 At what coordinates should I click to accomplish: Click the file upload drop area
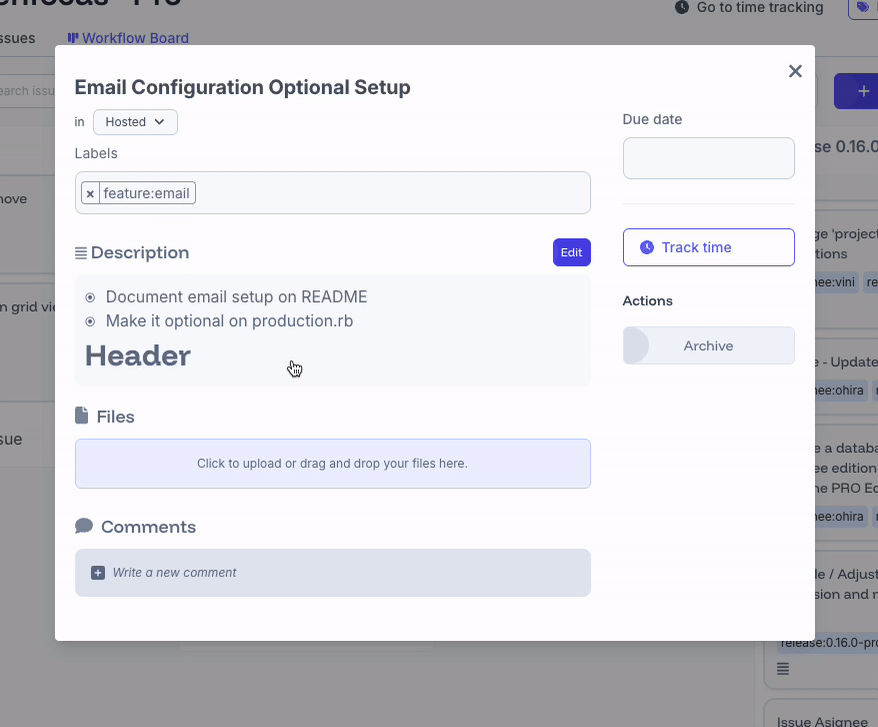click(x=332, y=464)
